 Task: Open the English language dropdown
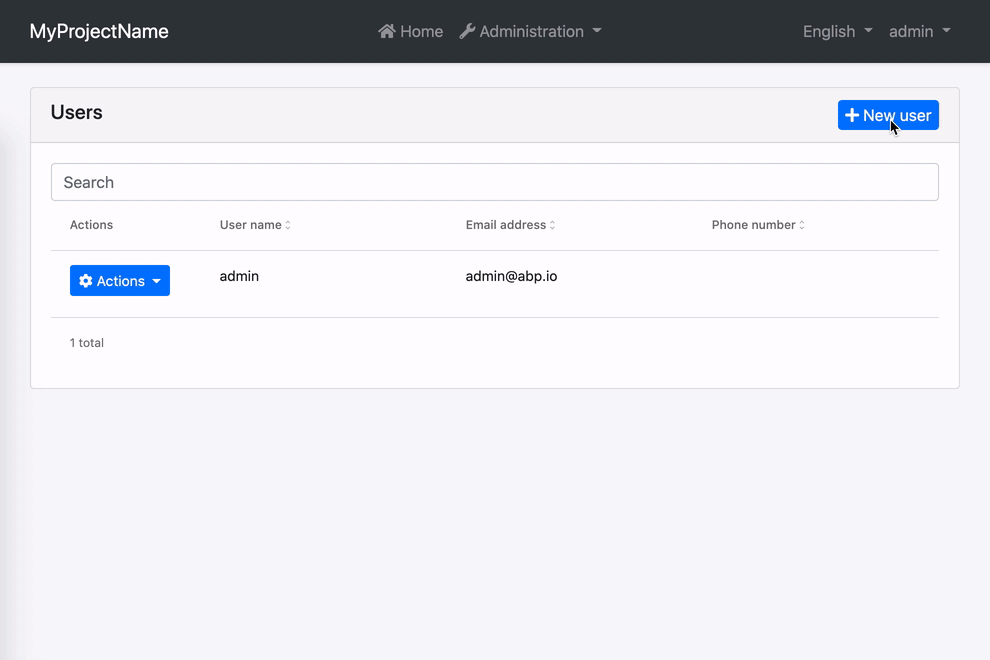836,31
